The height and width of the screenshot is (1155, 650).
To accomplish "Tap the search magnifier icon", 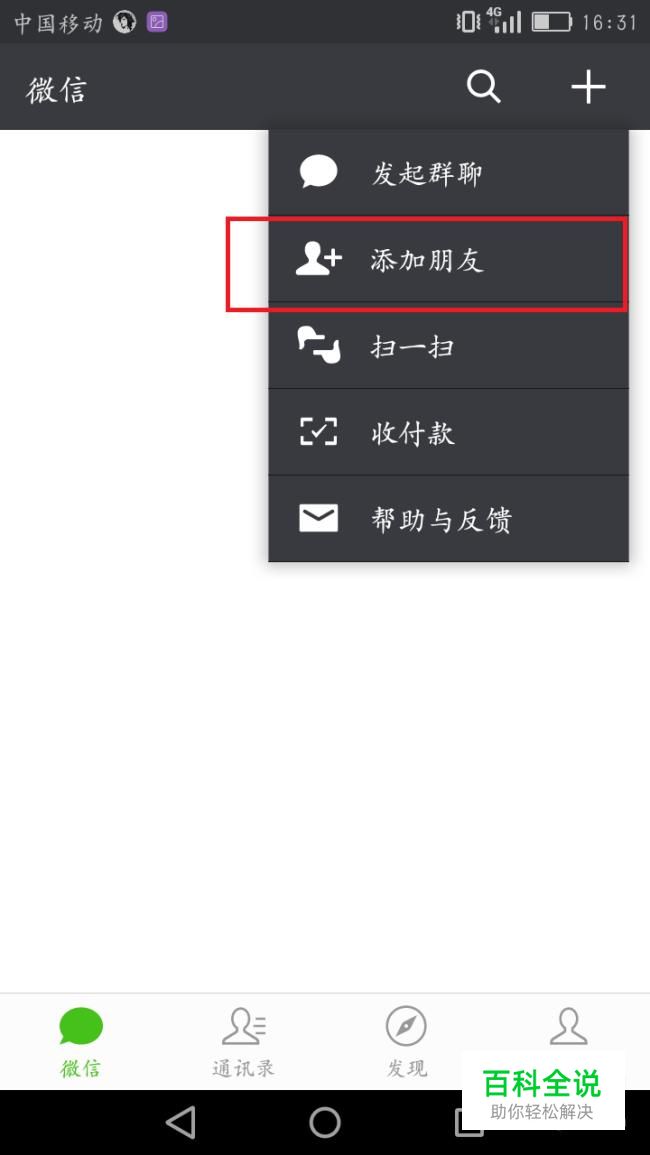I will pyautogui.click(x=483, y=87).
